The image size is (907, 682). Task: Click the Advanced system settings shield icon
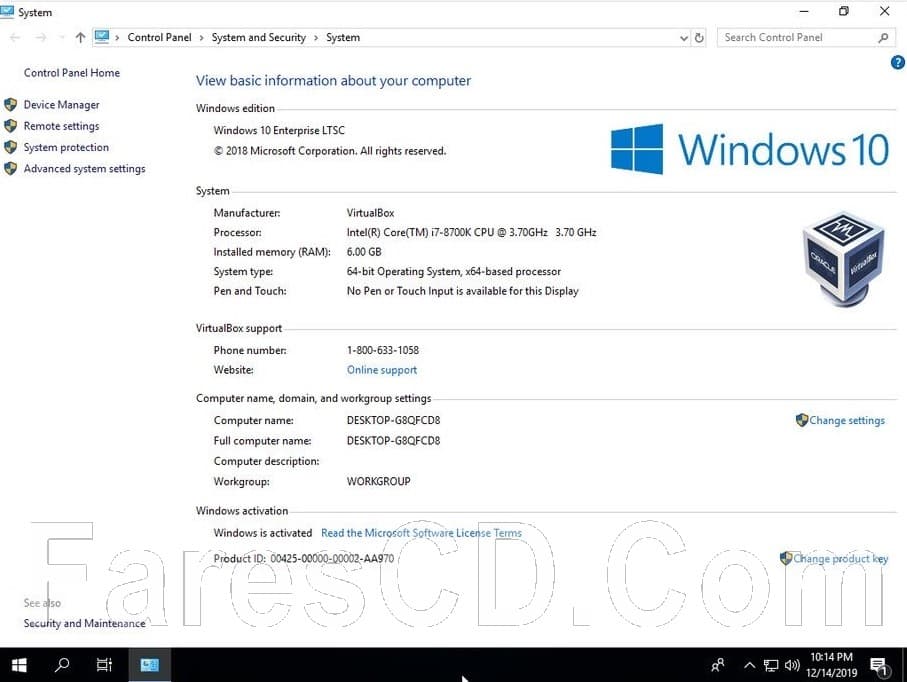click(10, 169)
